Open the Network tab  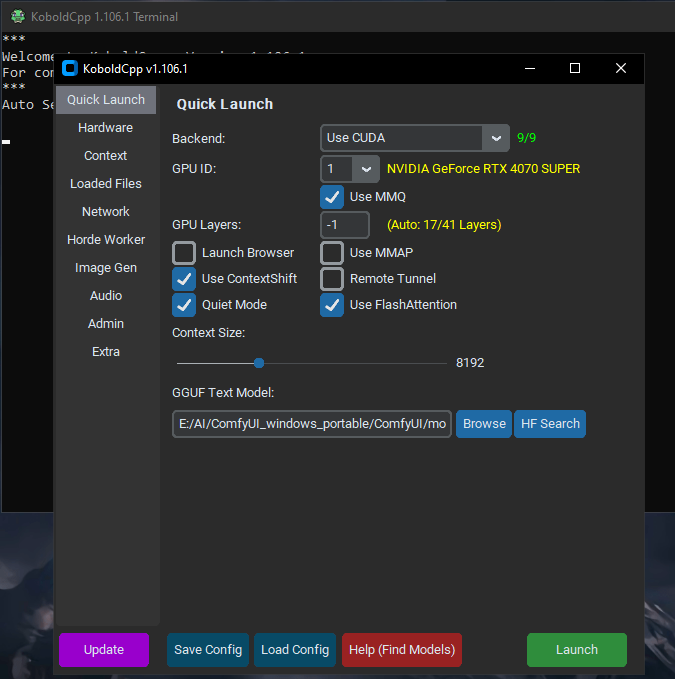coord(106,212)
